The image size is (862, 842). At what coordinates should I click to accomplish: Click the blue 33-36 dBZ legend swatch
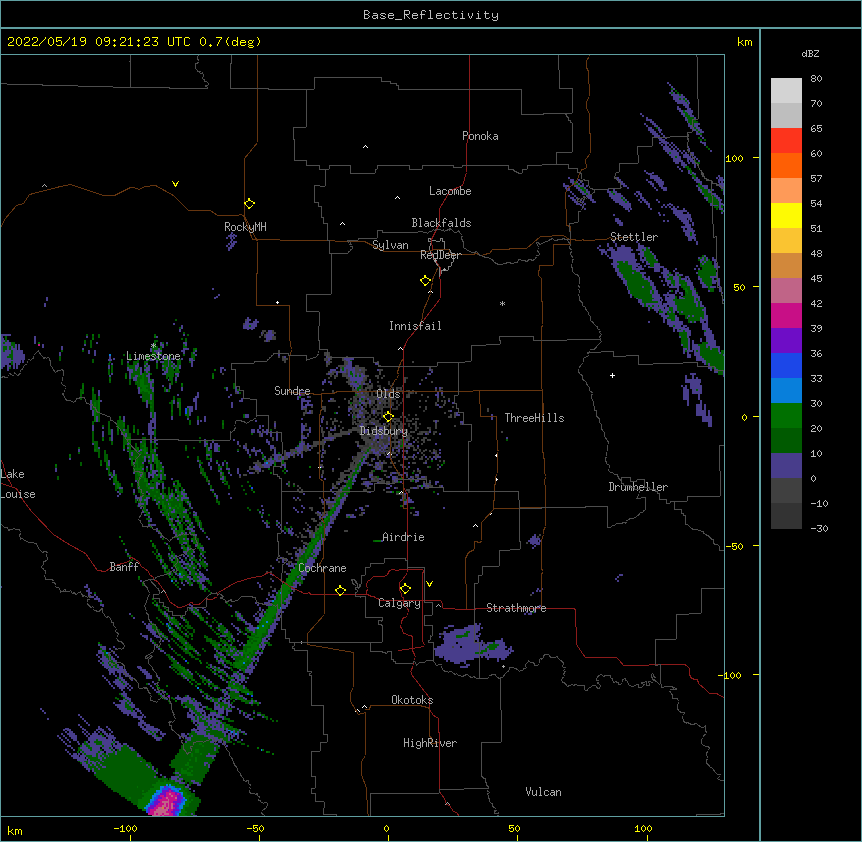(x=786, y=365)
